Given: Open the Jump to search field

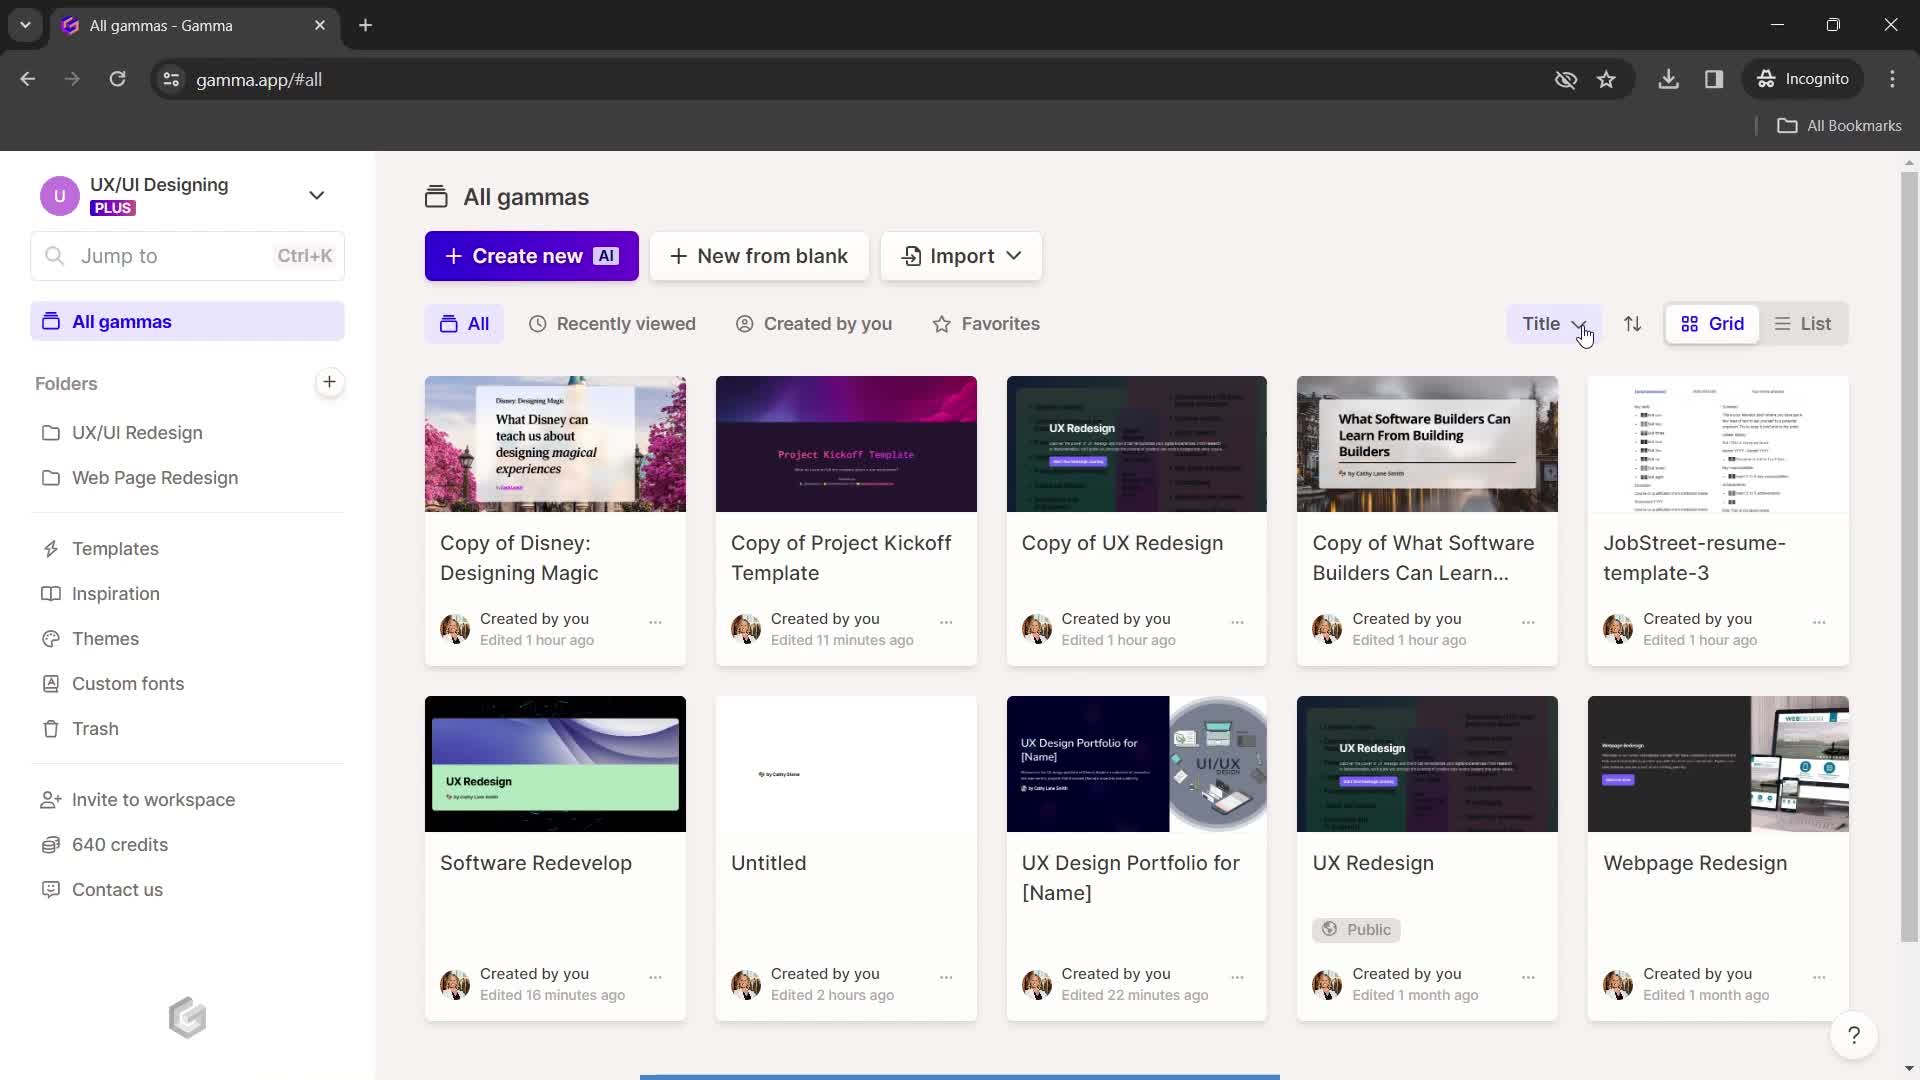Looking at the screenshot, I should click(x=189, y=255).
